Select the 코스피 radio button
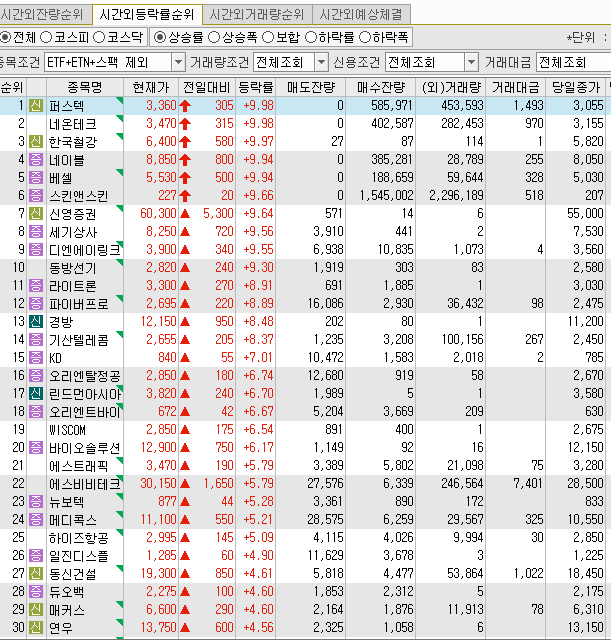 coord(46,38)
